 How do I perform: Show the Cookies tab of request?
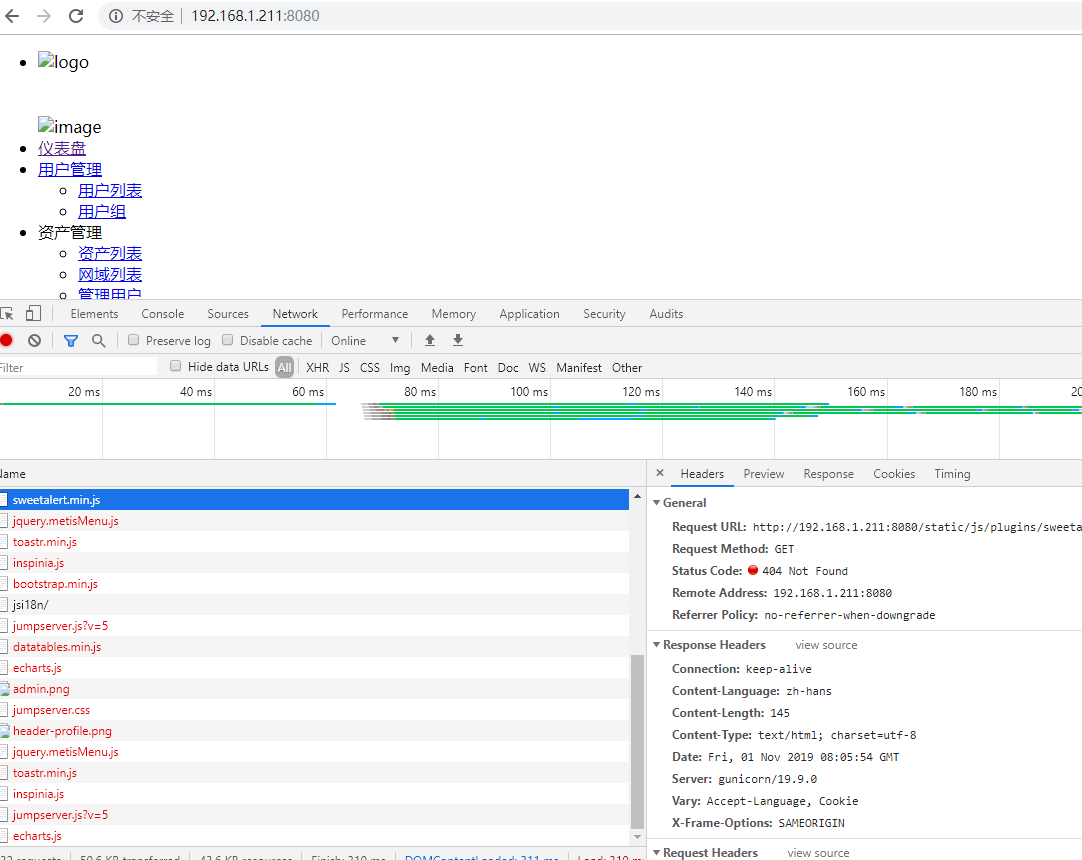point(894,474)
